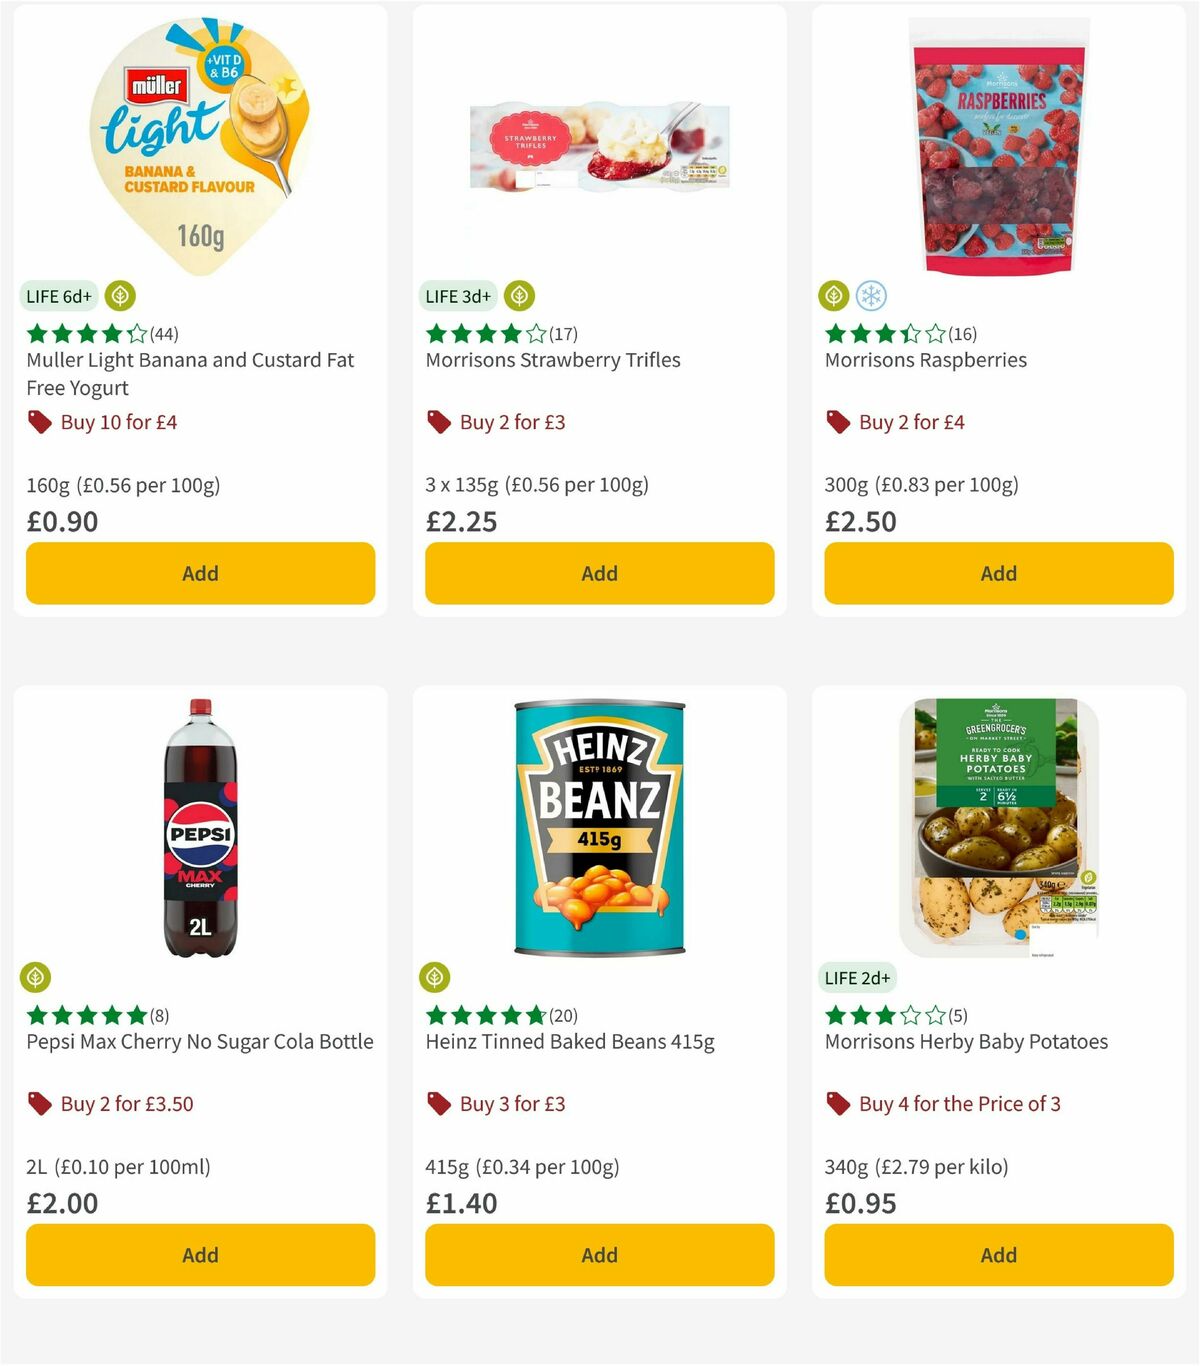
Task: Click the star rating on Morrisons Raspberries
Action: (x=881, y=334)
